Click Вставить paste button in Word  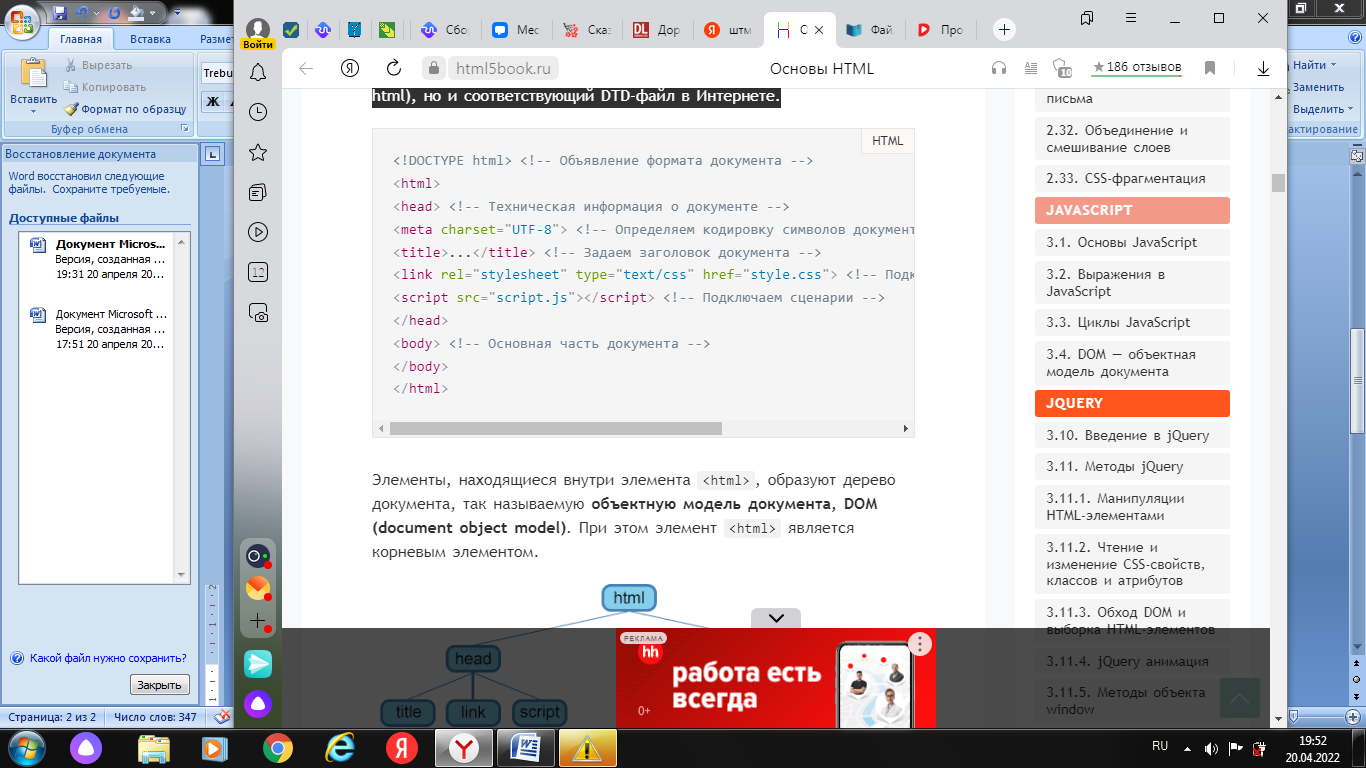click(x=33, y=82)
